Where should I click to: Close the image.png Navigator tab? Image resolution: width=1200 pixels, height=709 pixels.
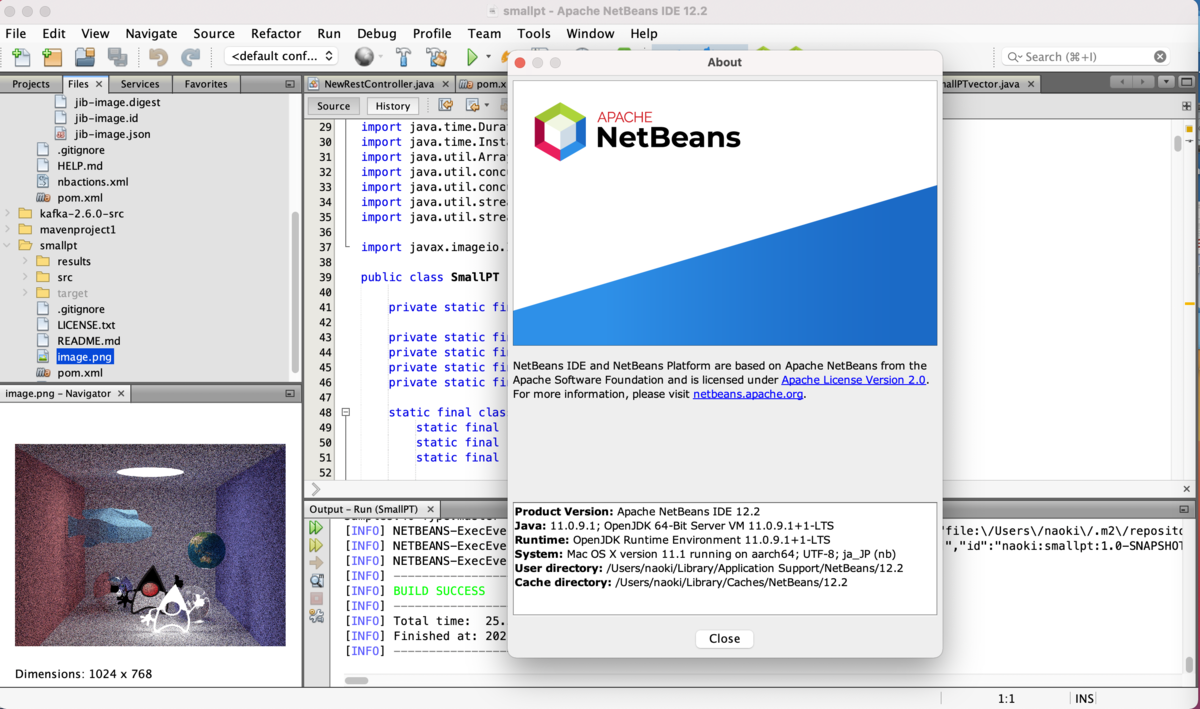(x=121, y=394)
